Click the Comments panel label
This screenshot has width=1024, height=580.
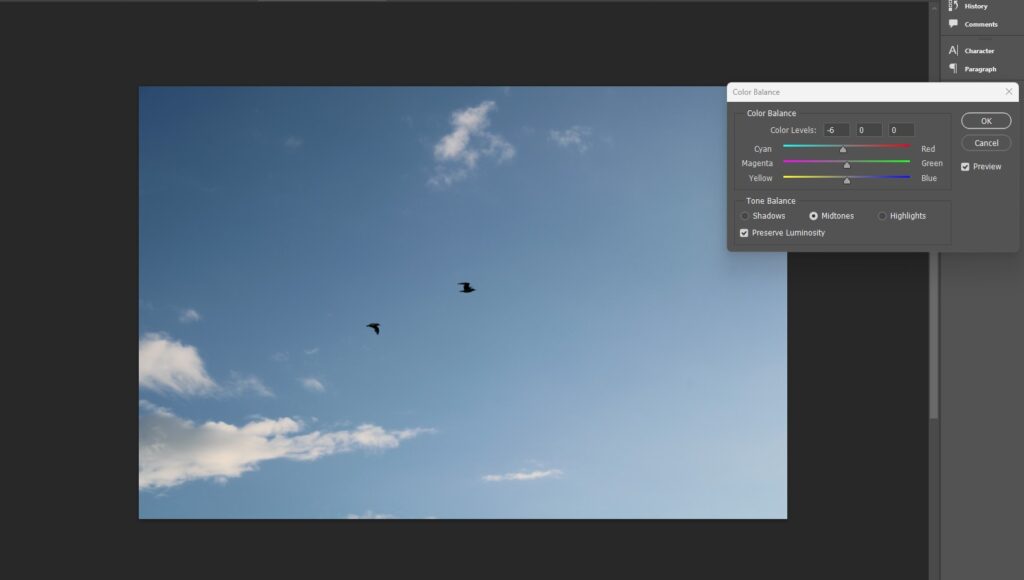981,24
